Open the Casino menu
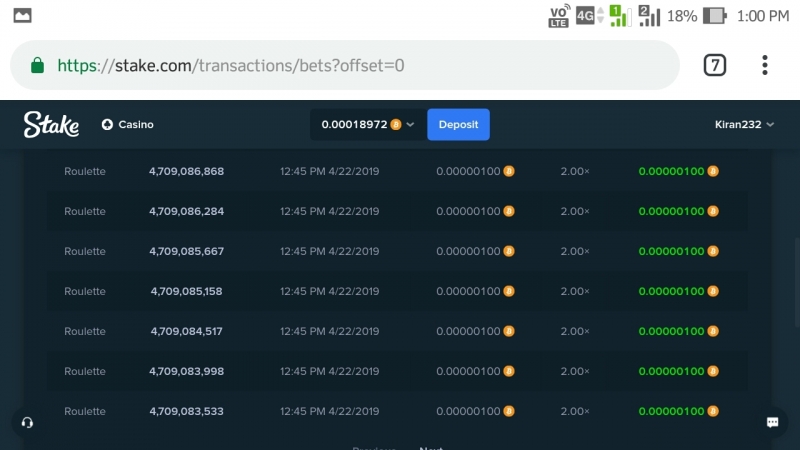The width and height of the screenshot is (800, 450). pyautogui.click(x=128, y=124)
